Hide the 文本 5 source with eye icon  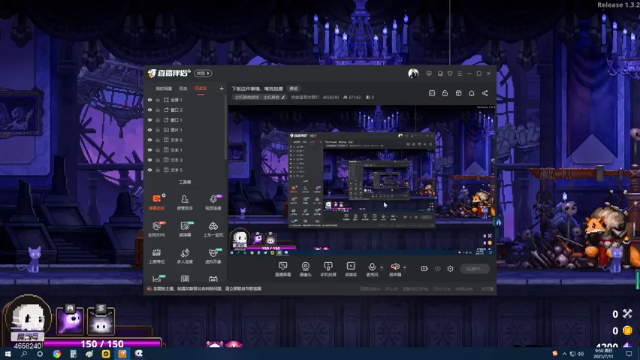(150, 170)
